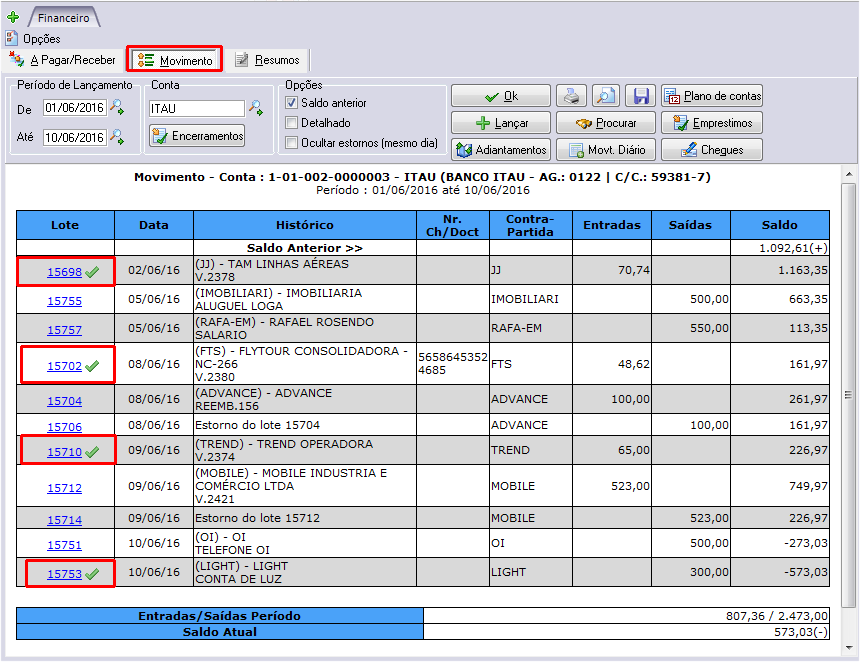
Task: Click the printer icon button
Action: pos(572,96)
